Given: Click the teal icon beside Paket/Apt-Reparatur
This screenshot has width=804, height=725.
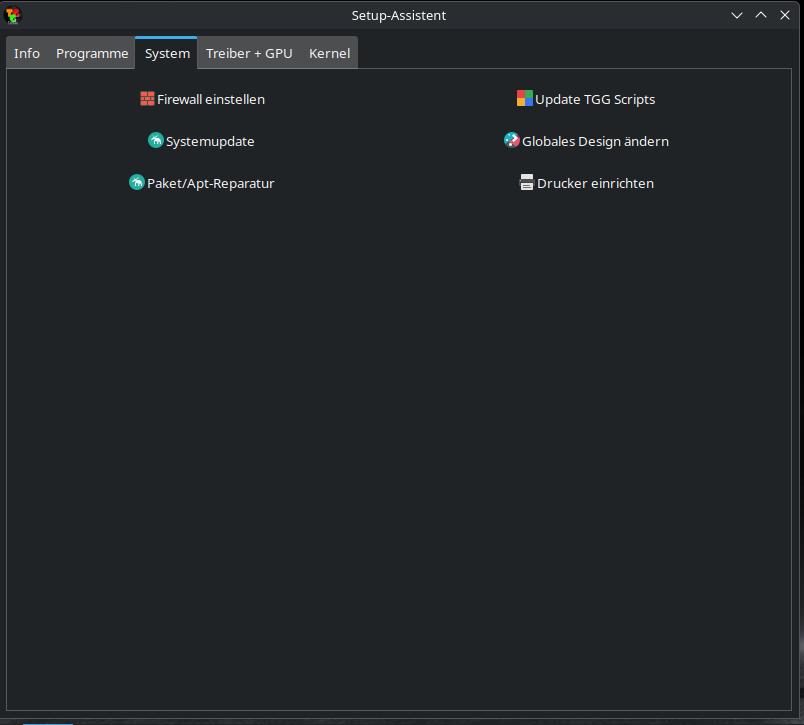Looking at the screenshot, I should [137, 183].
